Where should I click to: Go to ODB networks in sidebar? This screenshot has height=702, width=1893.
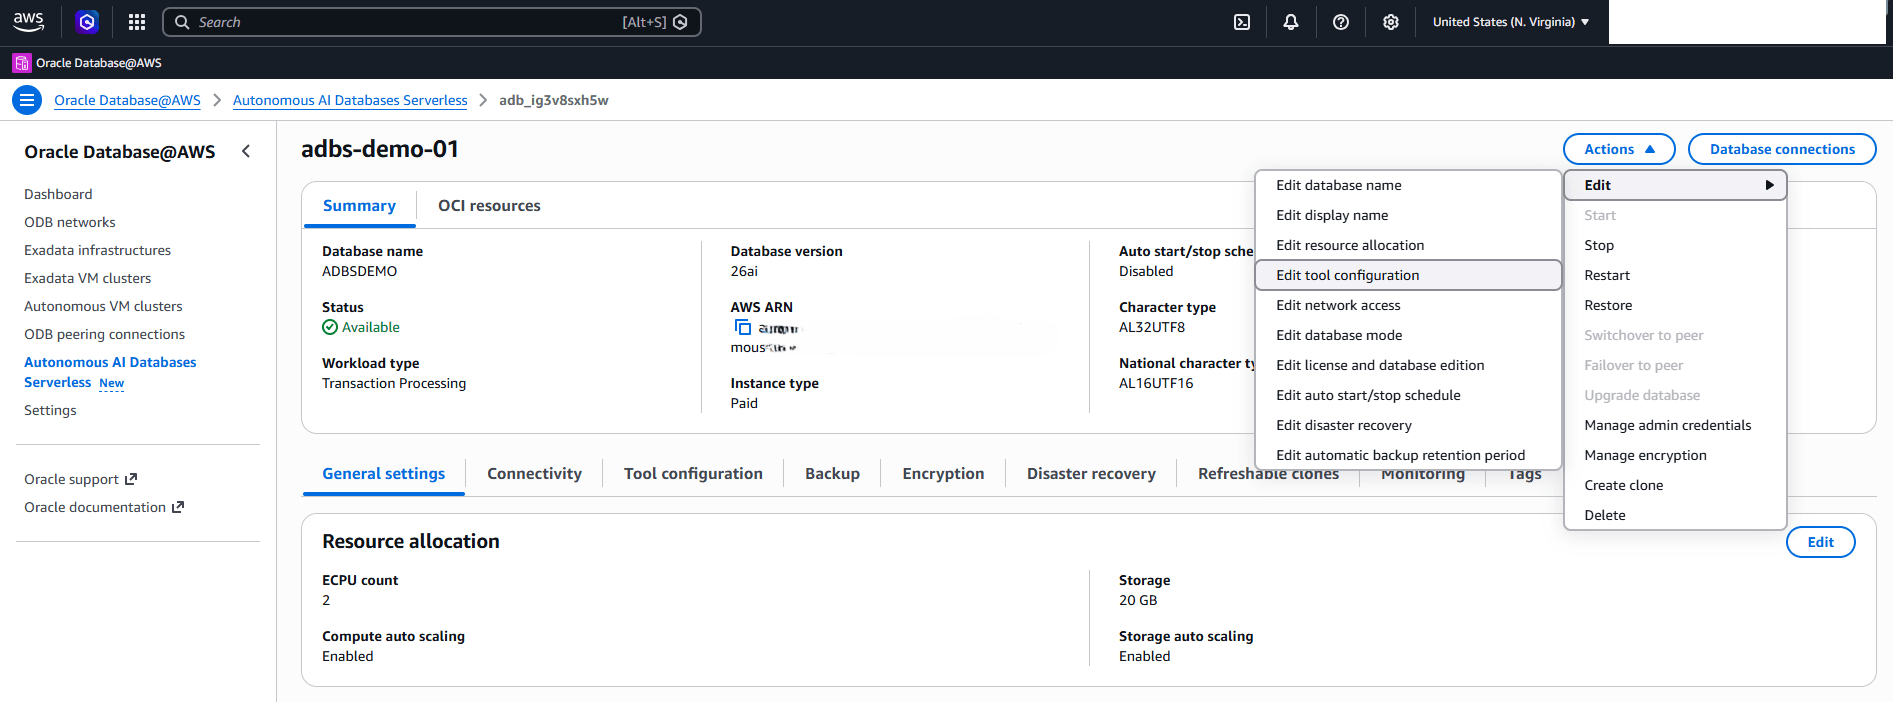[x=70, y=222]
